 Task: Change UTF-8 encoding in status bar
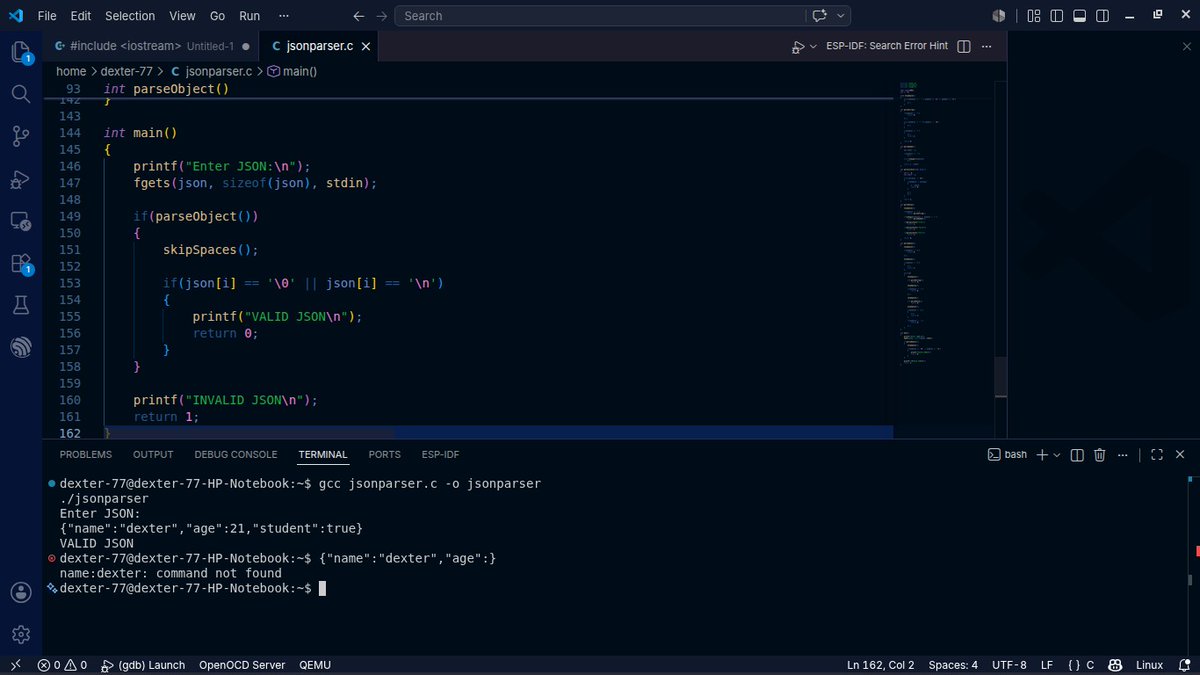[1009, 665]
